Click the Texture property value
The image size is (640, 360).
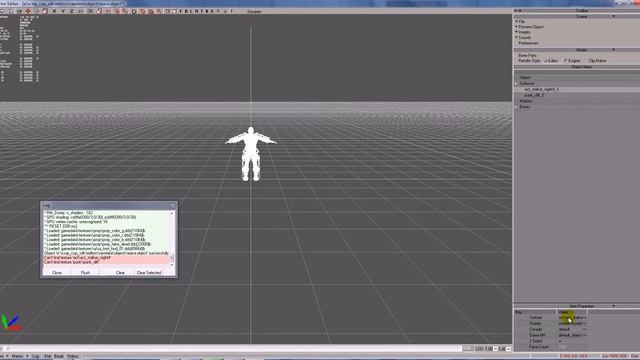click(x=572, y=318)
